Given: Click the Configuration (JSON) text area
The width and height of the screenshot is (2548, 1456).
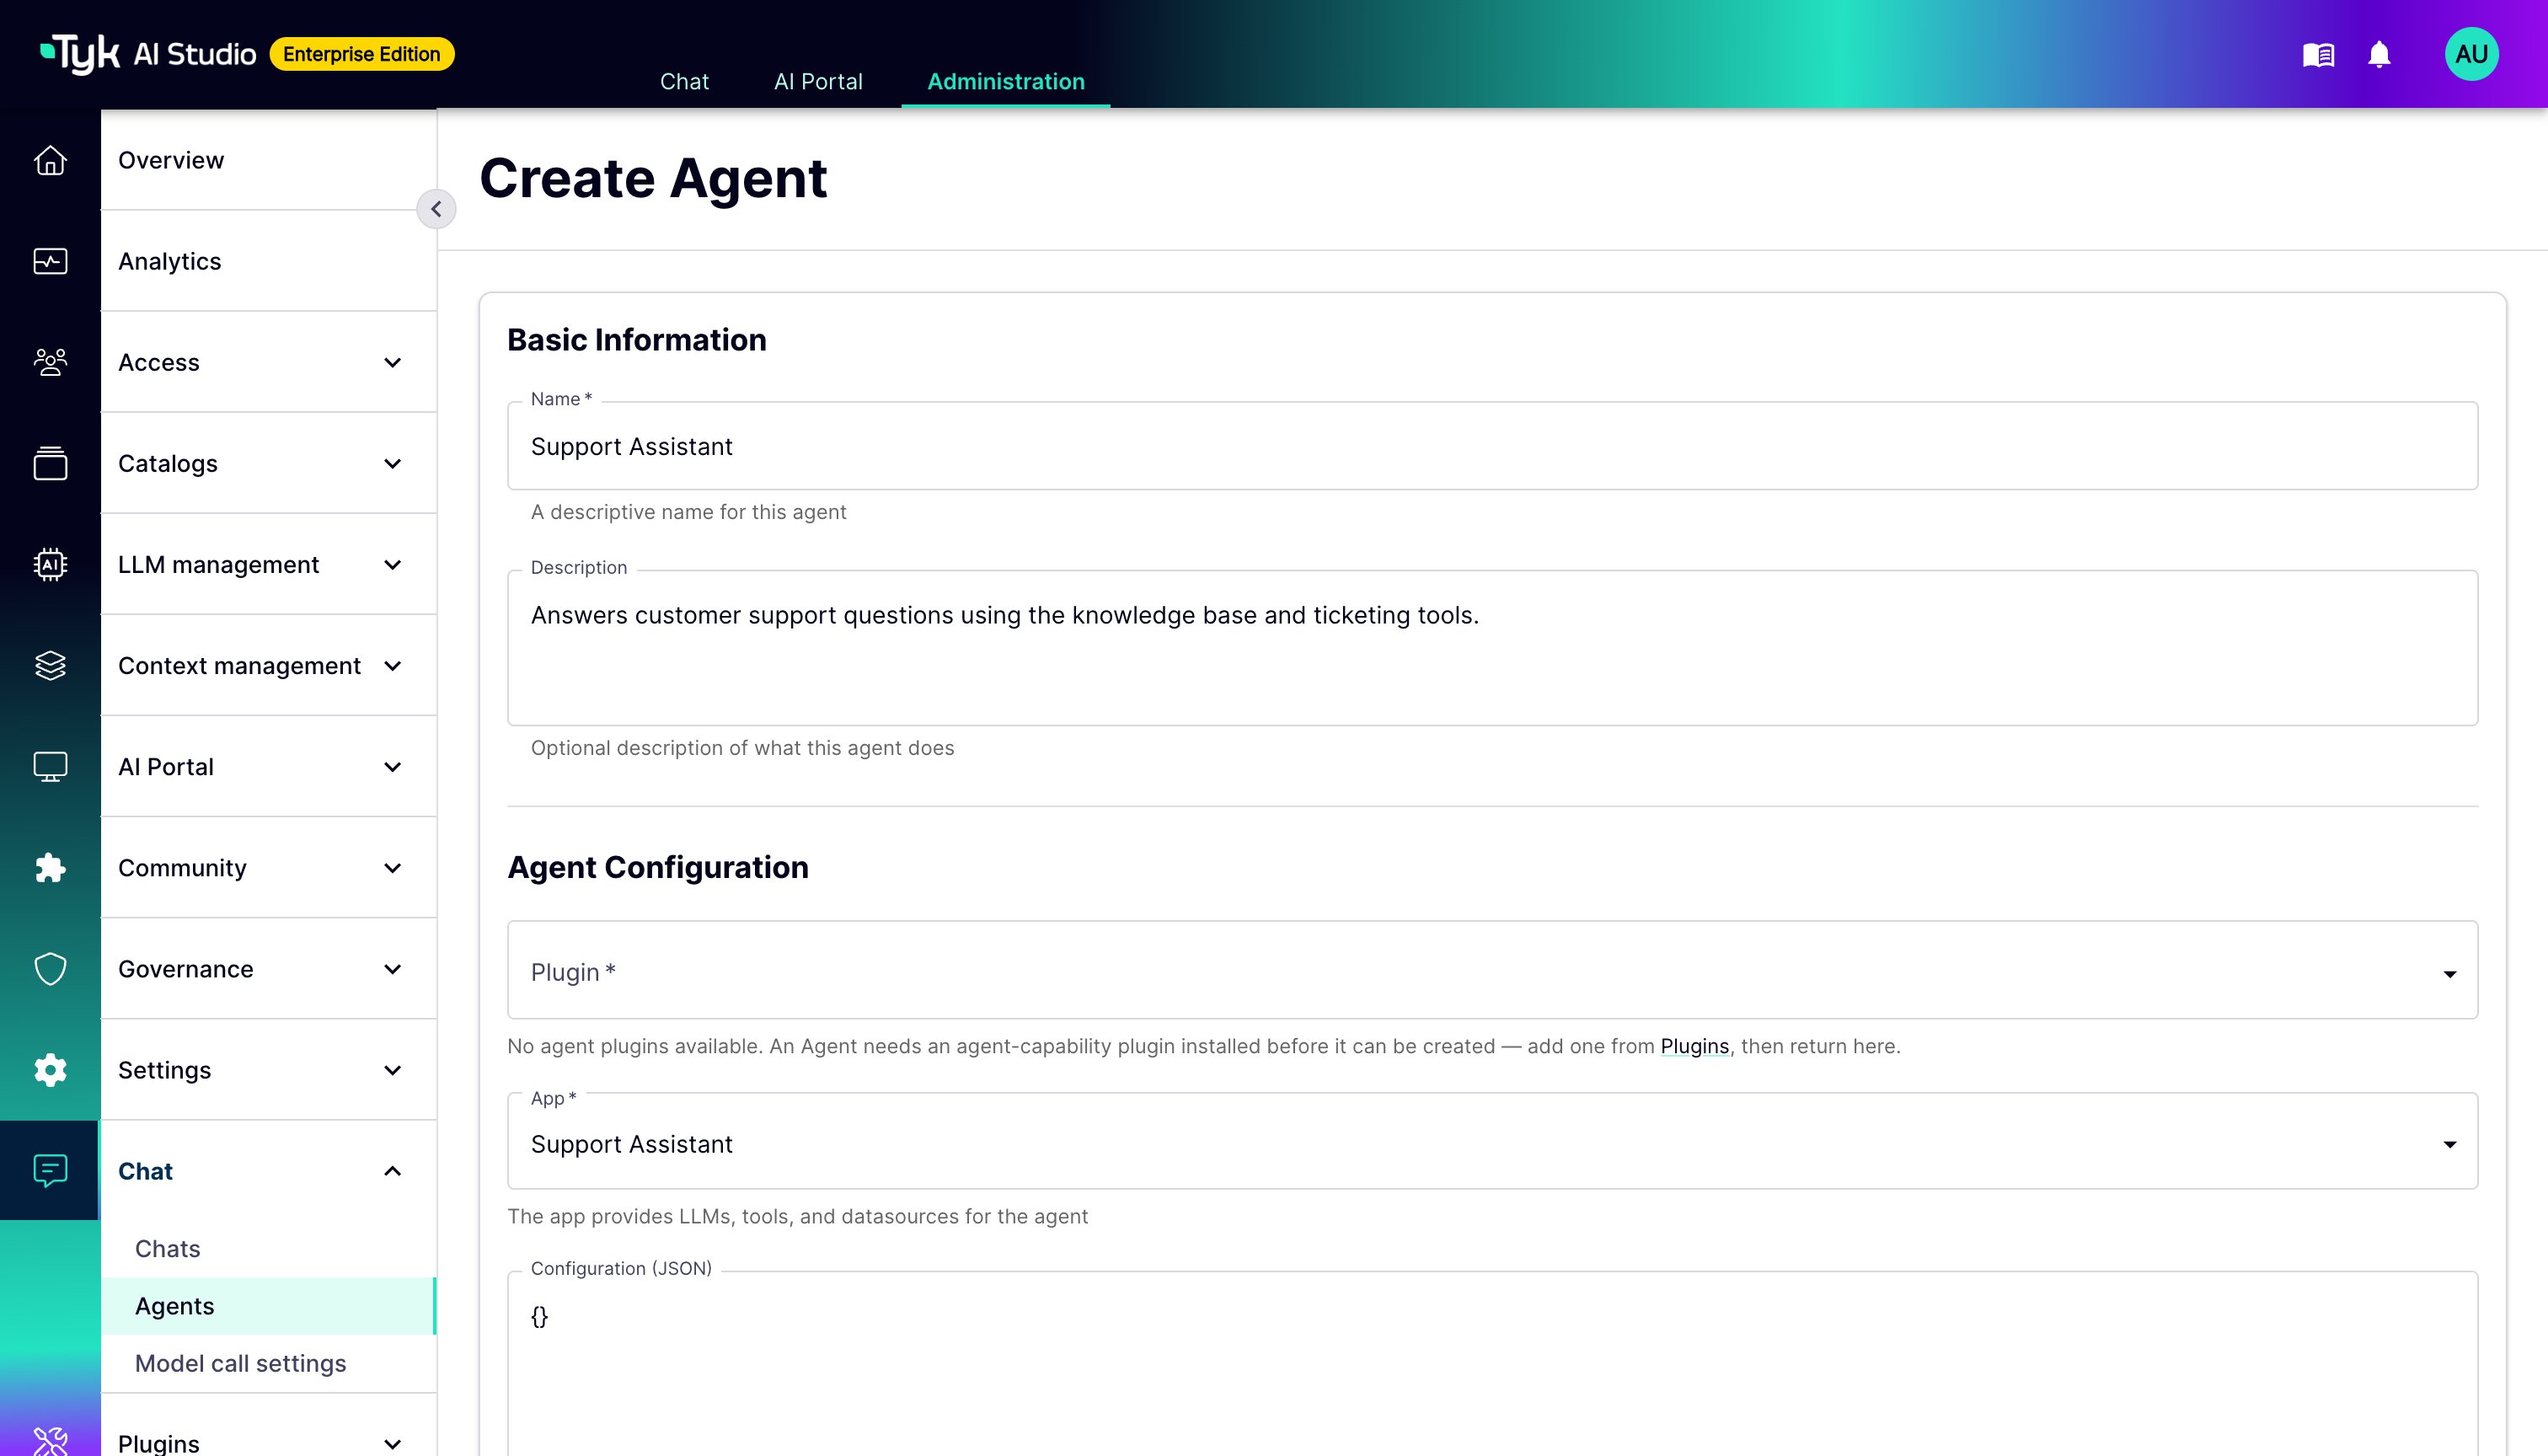Looking at the screenshot, I should click(x=1492, y=1364).
